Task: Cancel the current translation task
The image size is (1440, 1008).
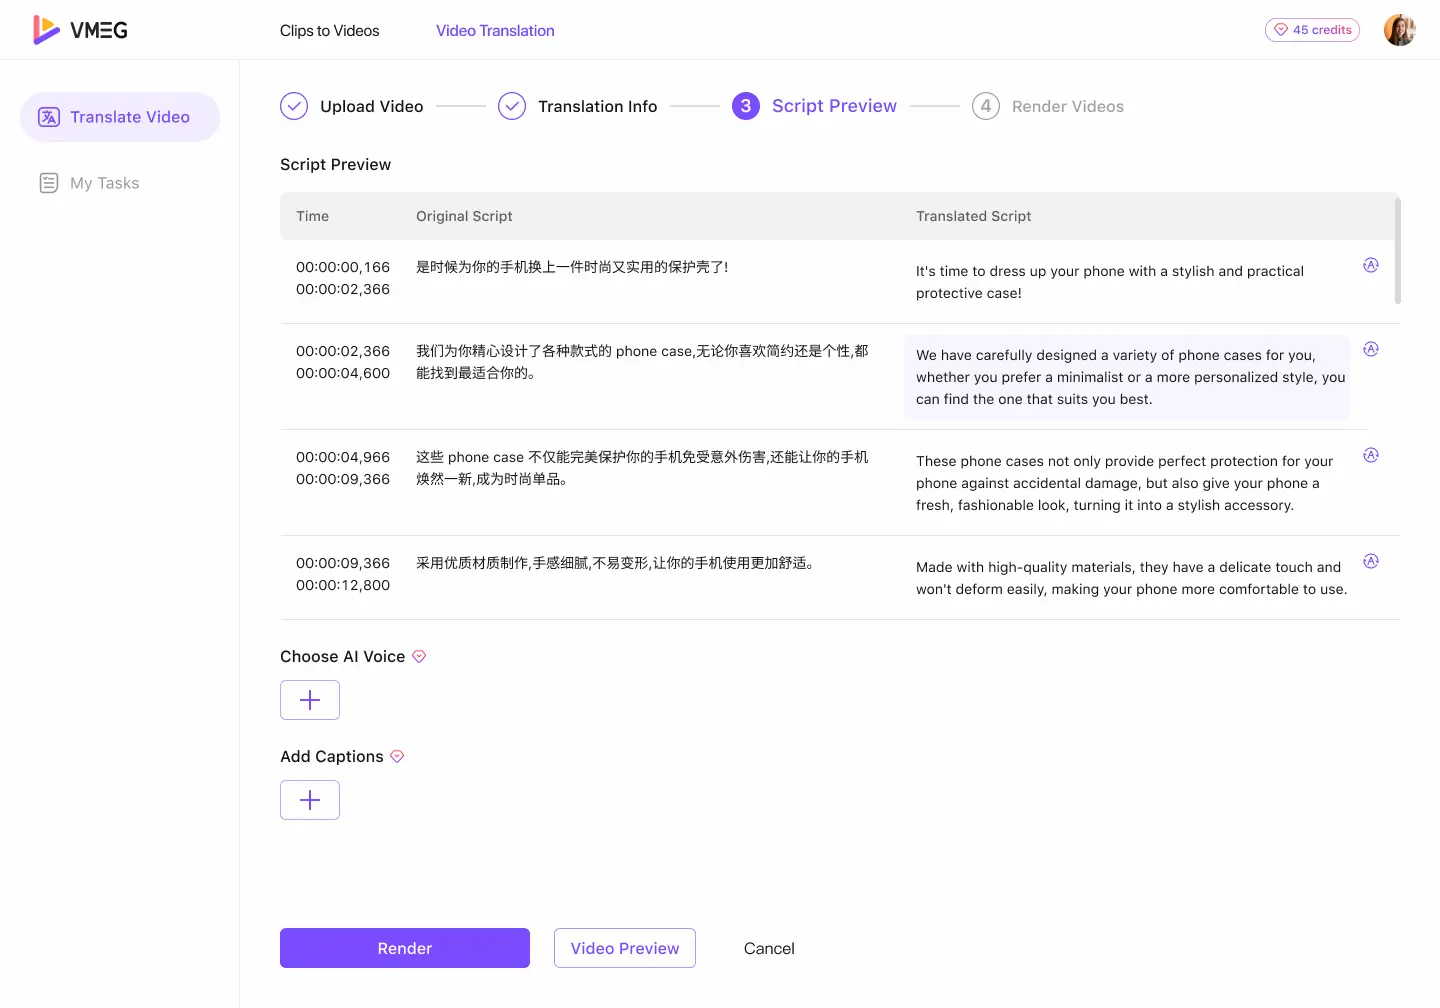Action: click(x=768, y=948)
